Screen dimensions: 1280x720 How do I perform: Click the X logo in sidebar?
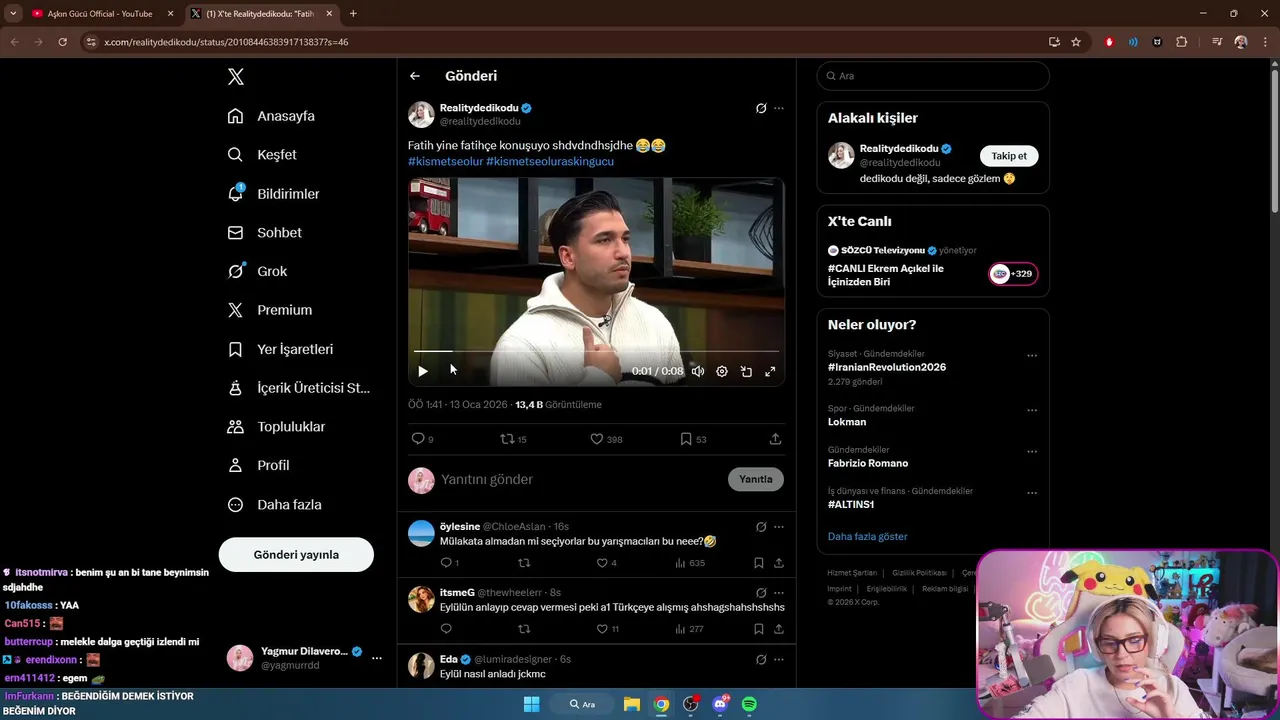point(235,77)
